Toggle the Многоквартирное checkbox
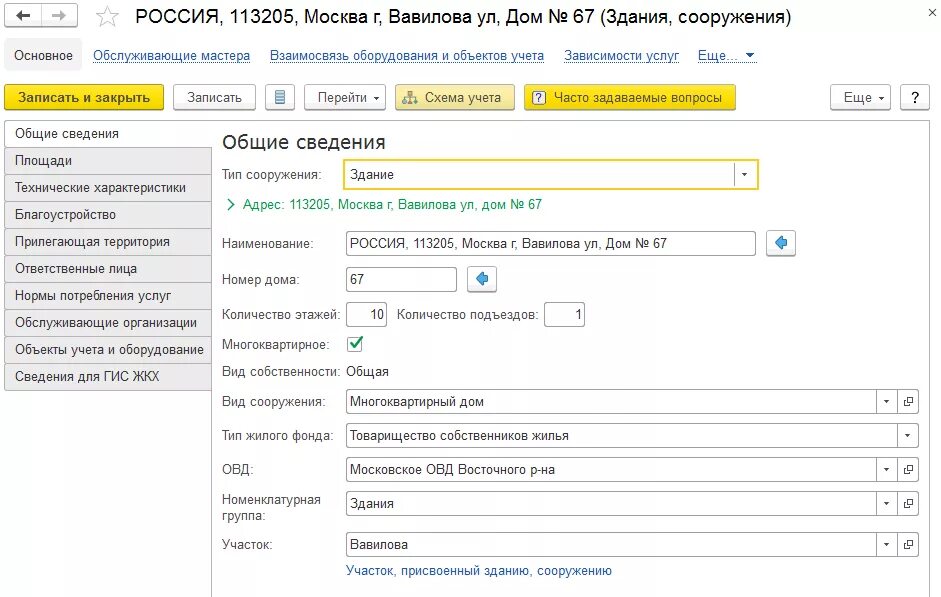This screenshot has height=597, width=941. [x=355, y=344]
